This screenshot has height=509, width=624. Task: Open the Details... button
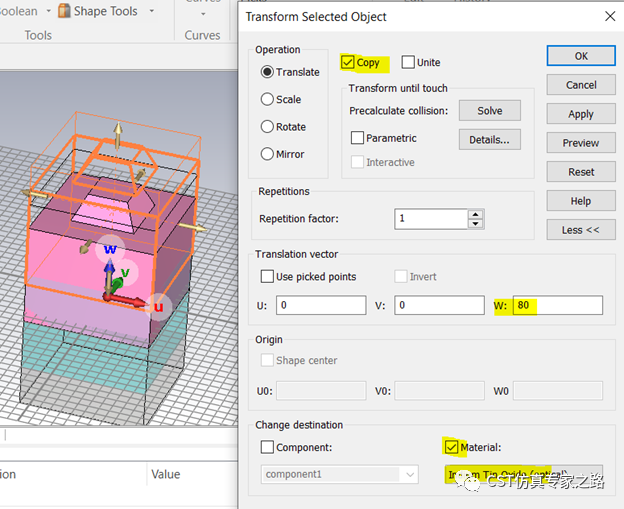click(489, 140)
